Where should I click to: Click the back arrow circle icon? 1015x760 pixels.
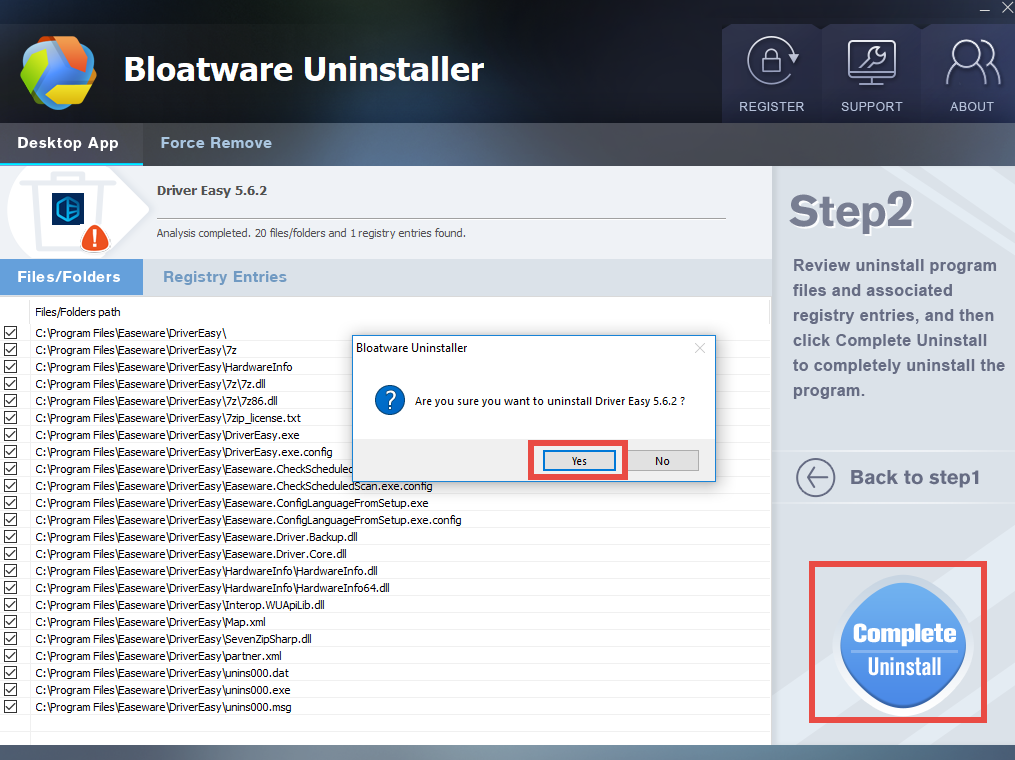coord(816,478)
